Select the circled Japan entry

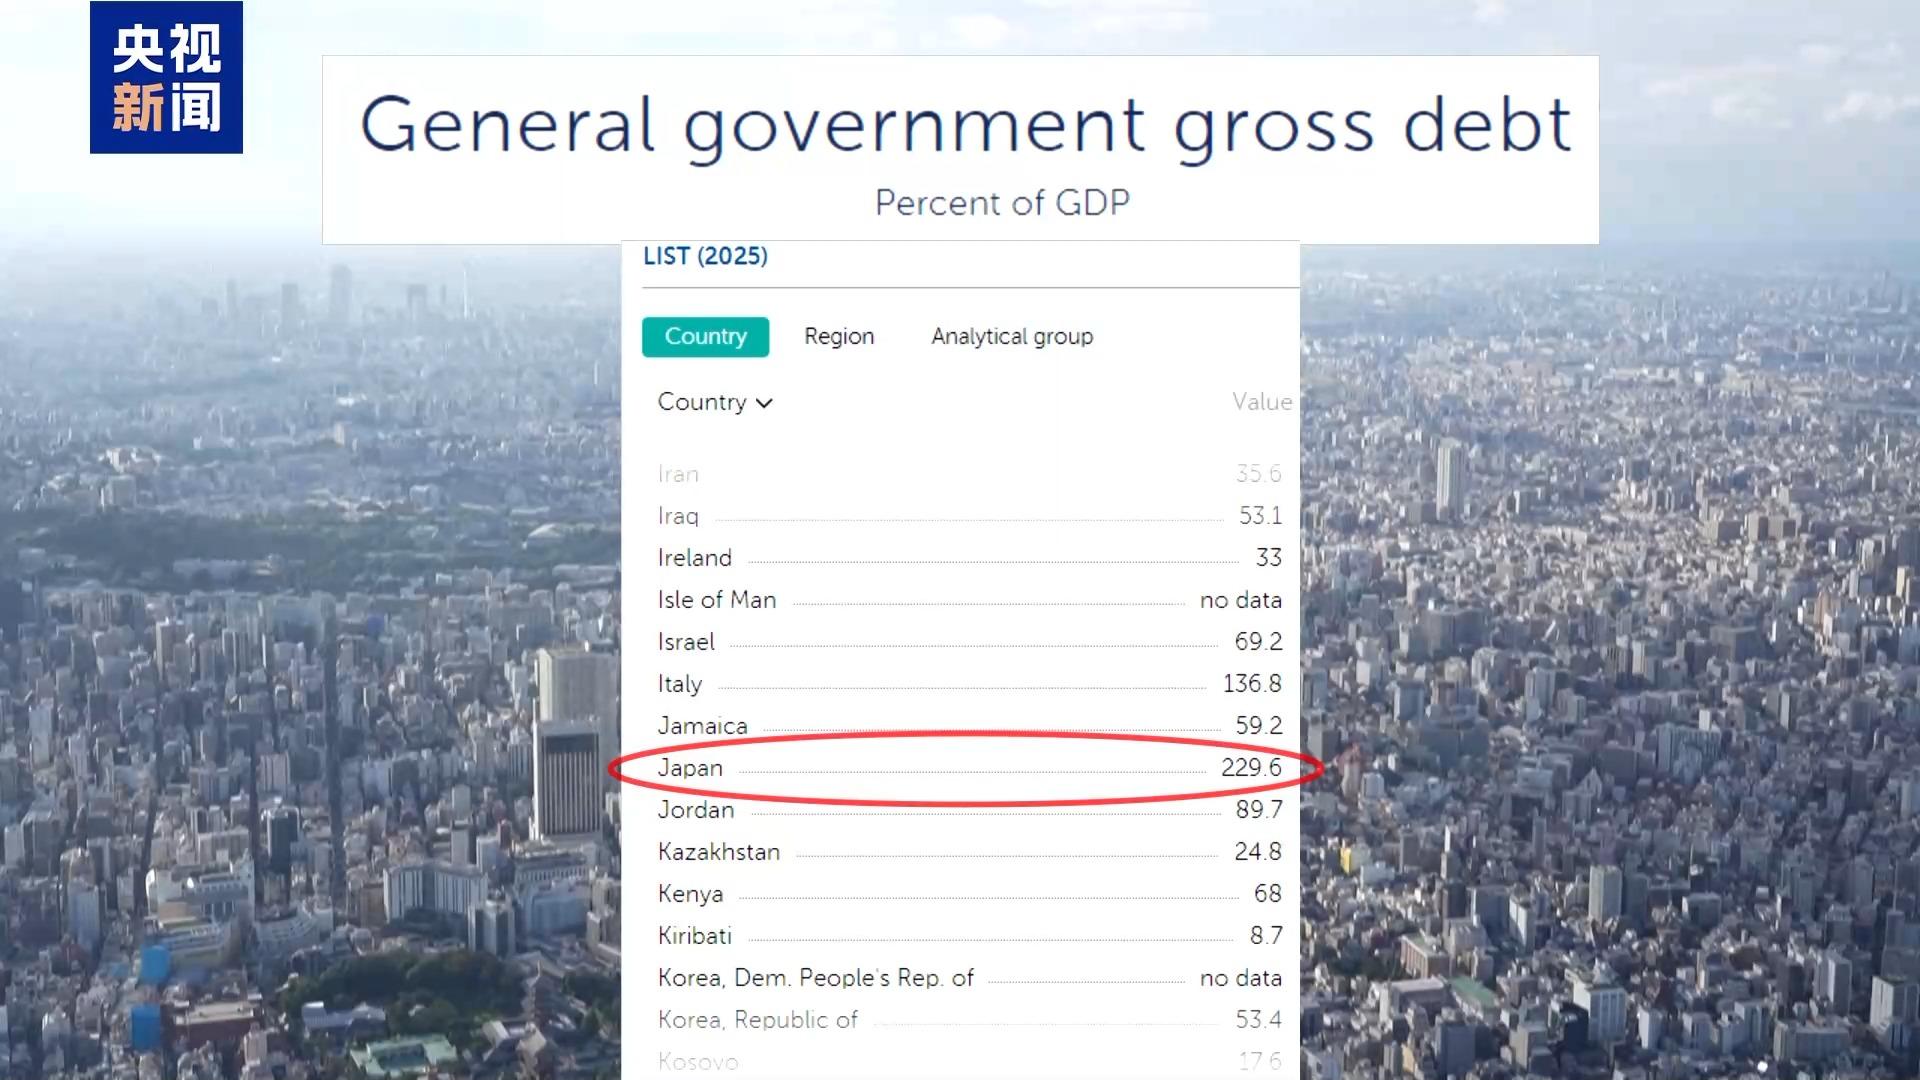[690, 768]
